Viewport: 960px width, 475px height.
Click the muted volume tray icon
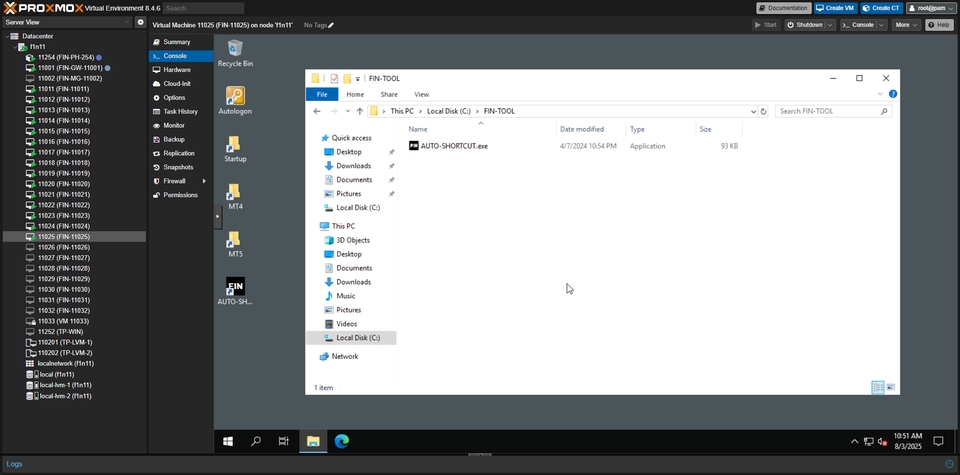(882, 441)
